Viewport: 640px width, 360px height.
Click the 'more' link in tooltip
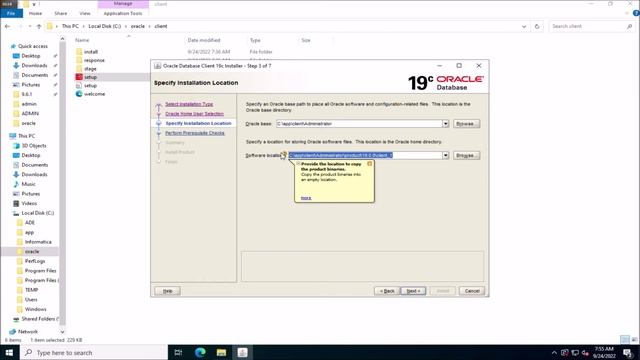point(306,198)
